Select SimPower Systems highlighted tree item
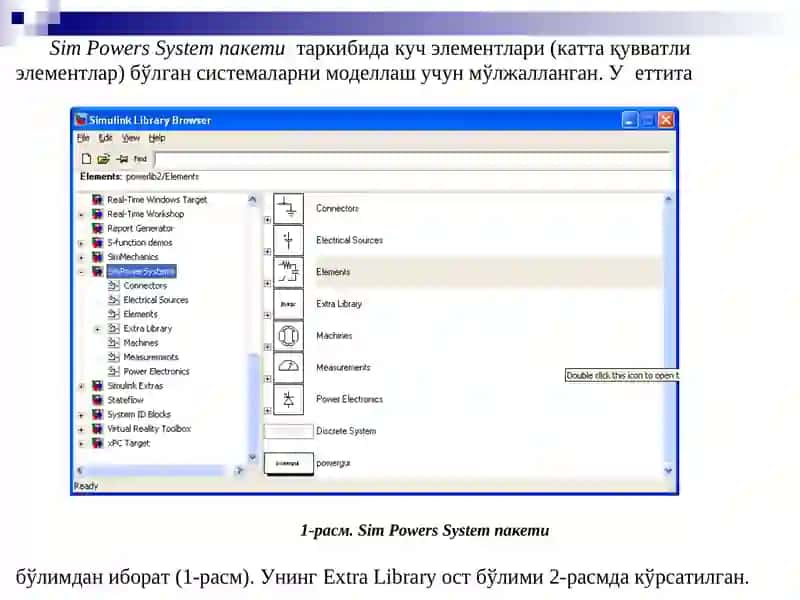This screenshot has width=800, height=600. 141,271
